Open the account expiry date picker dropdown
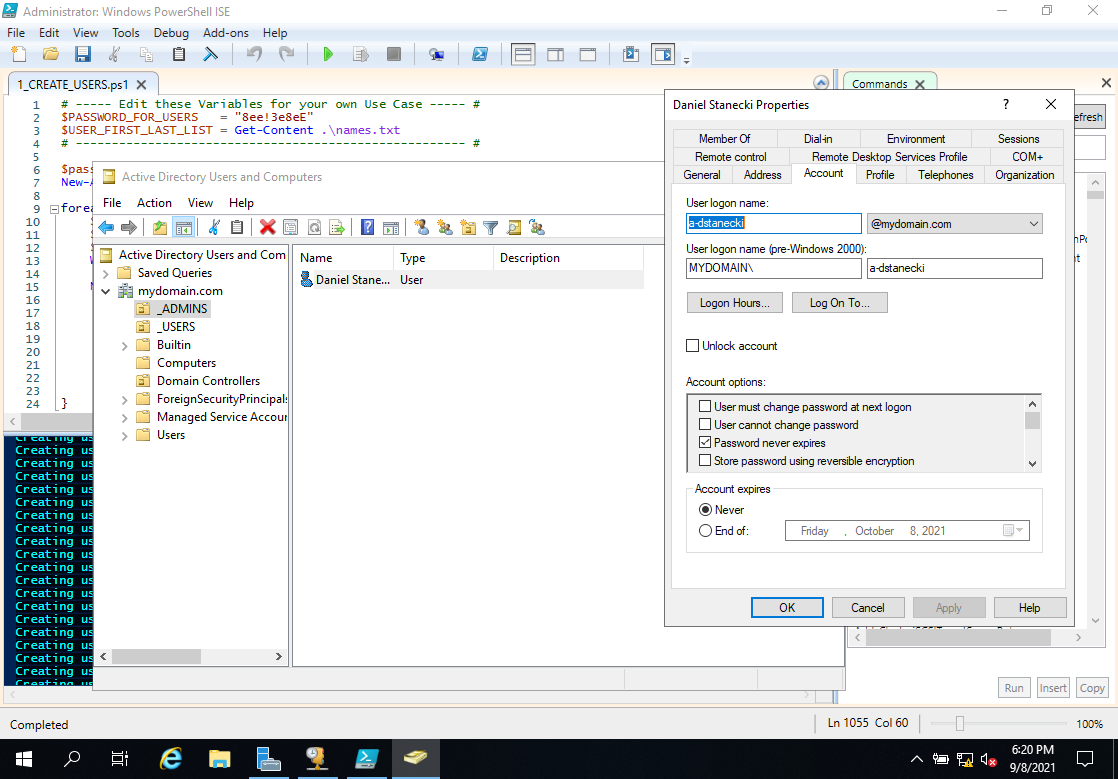 1014,530
